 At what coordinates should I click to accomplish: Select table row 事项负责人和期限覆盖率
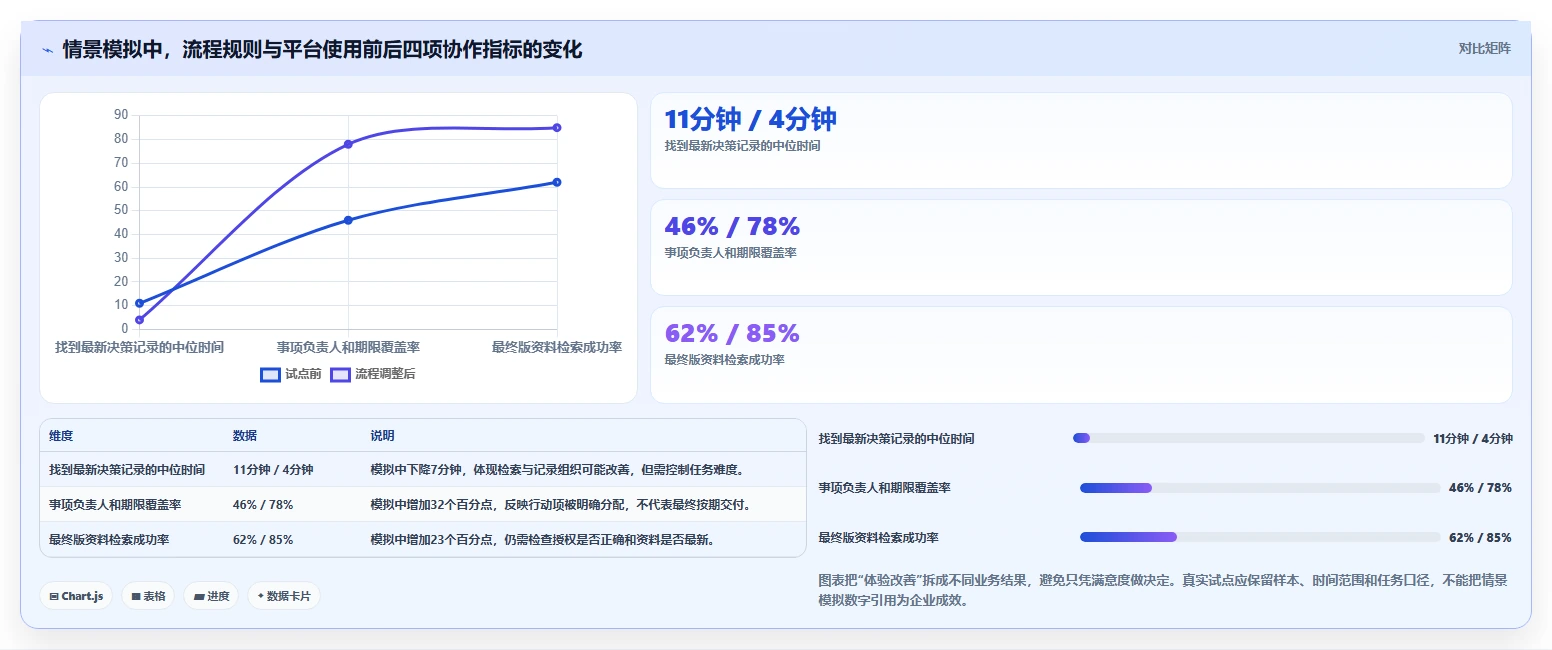pos(422,505)
